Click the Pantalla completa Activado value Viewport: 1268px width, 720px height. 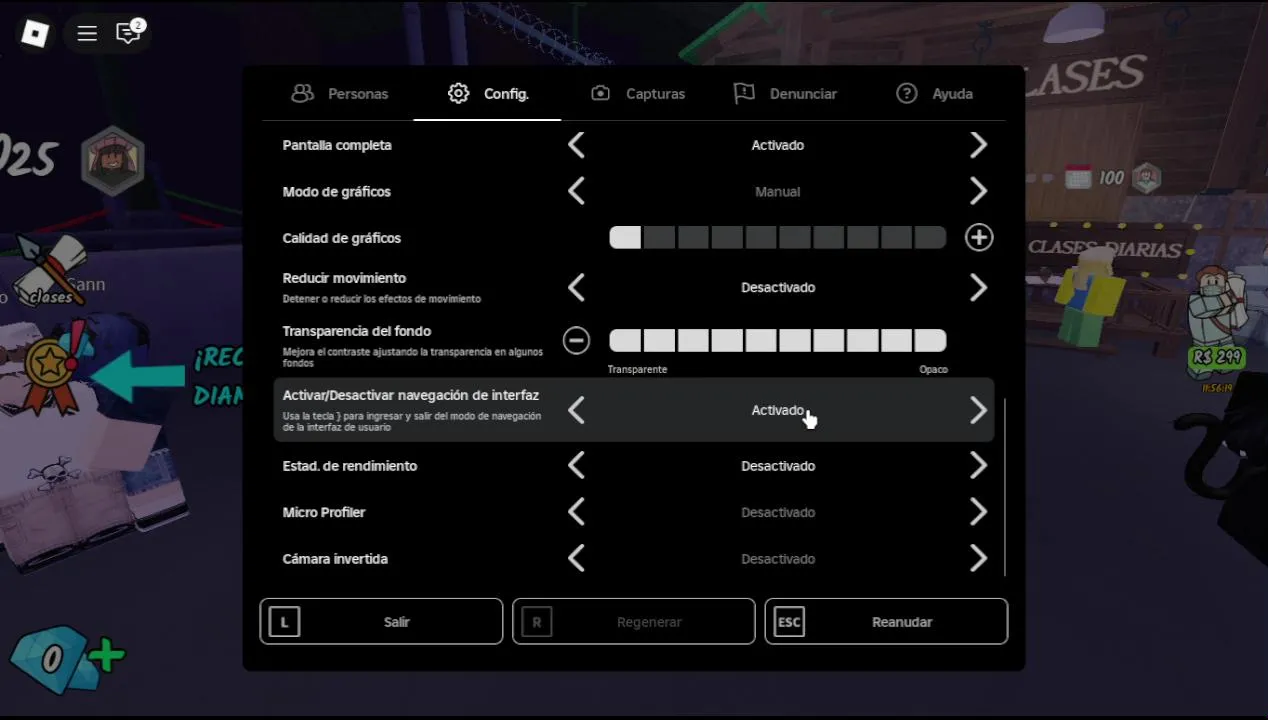(x=777, y=145)
